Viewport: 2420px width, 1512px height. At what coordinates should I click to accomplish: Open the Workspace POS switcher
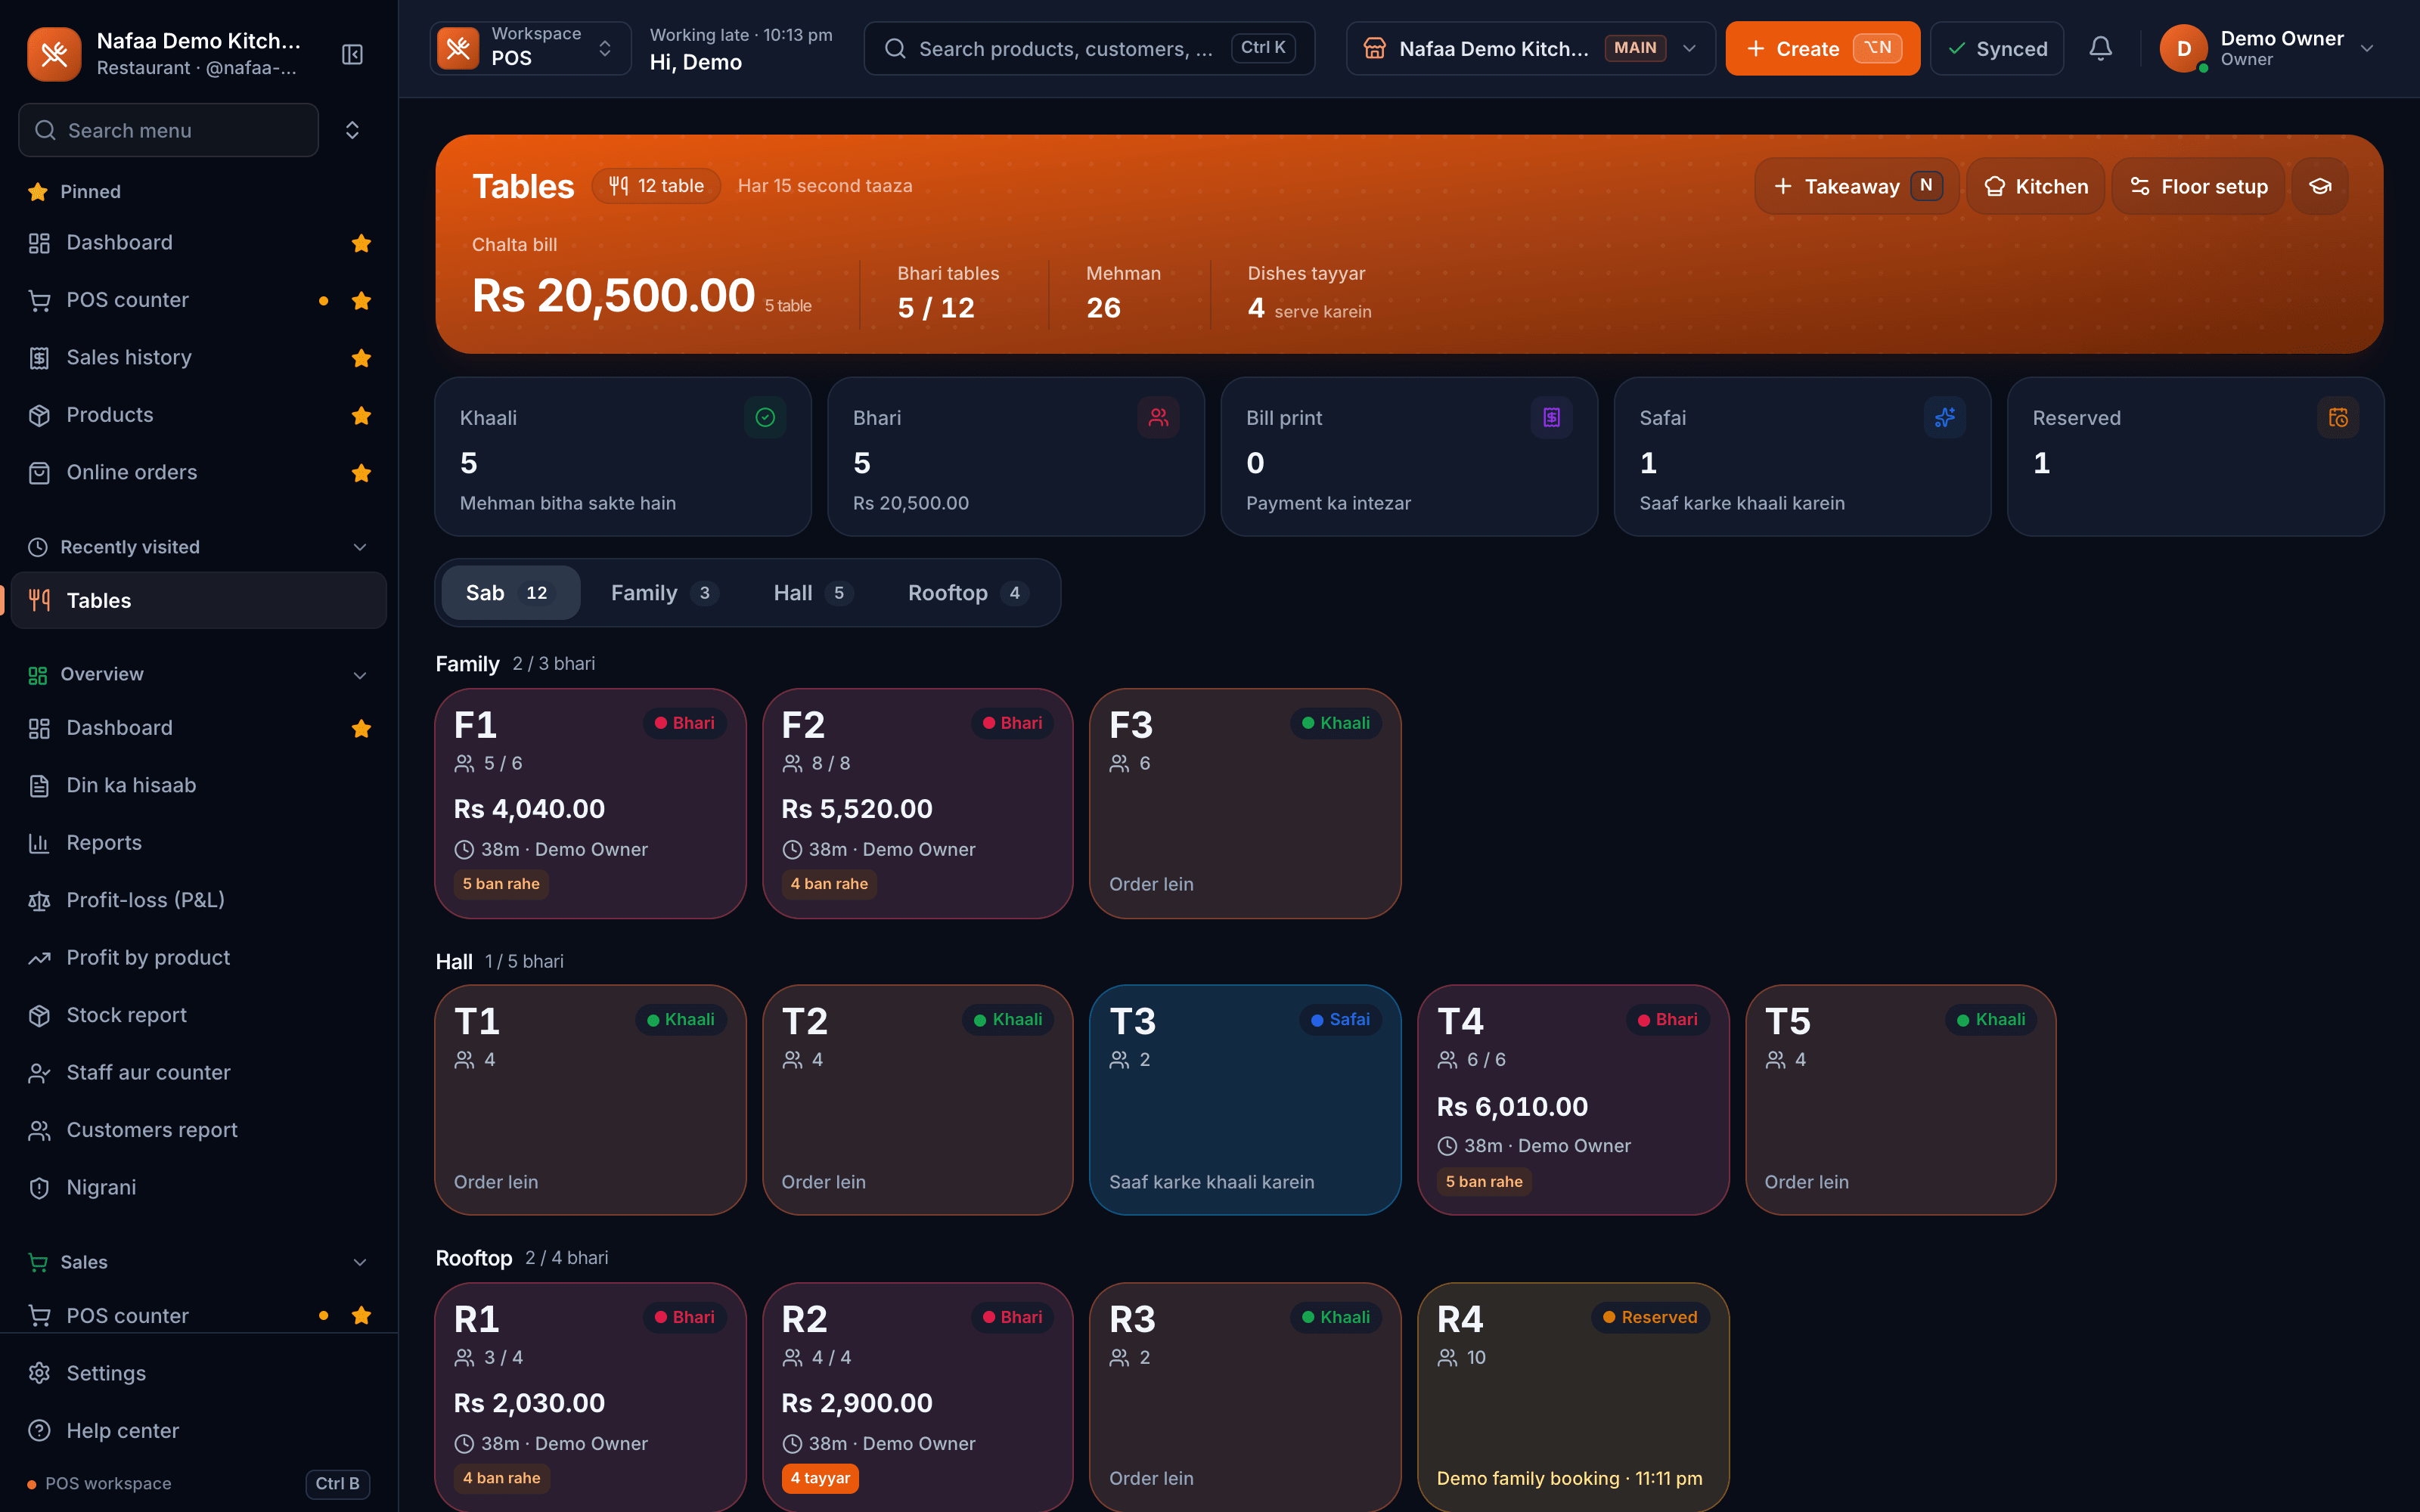(x=530, y=48)
